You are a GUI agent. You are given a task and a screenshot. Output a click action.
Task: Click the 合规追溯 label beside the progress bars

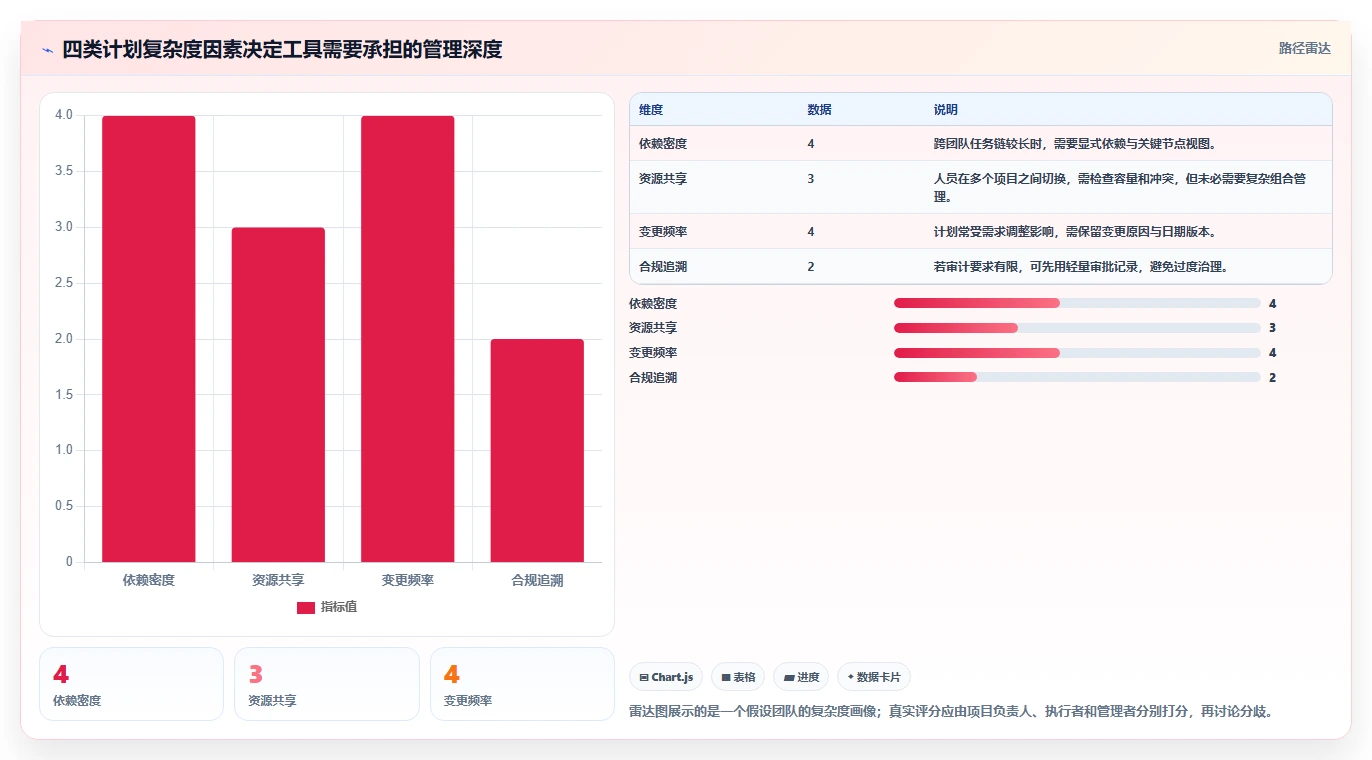[653, 378]
